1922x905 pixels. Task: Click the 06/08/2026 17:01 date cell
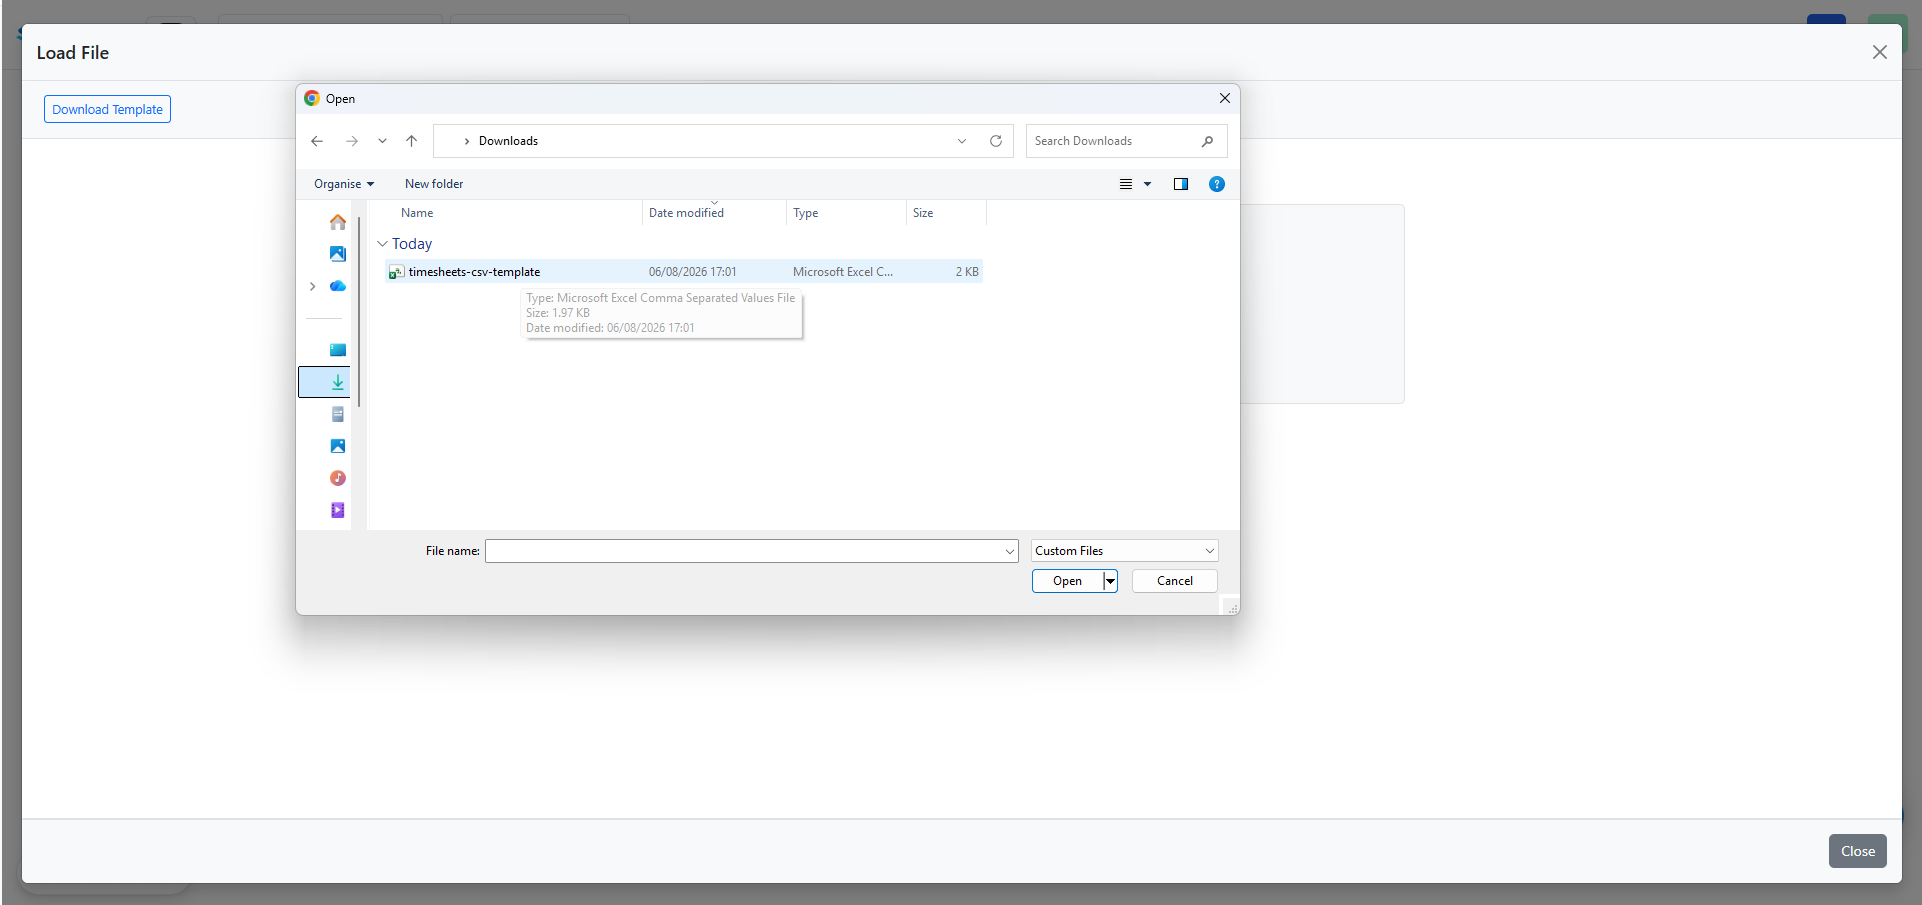click(693, 272)
